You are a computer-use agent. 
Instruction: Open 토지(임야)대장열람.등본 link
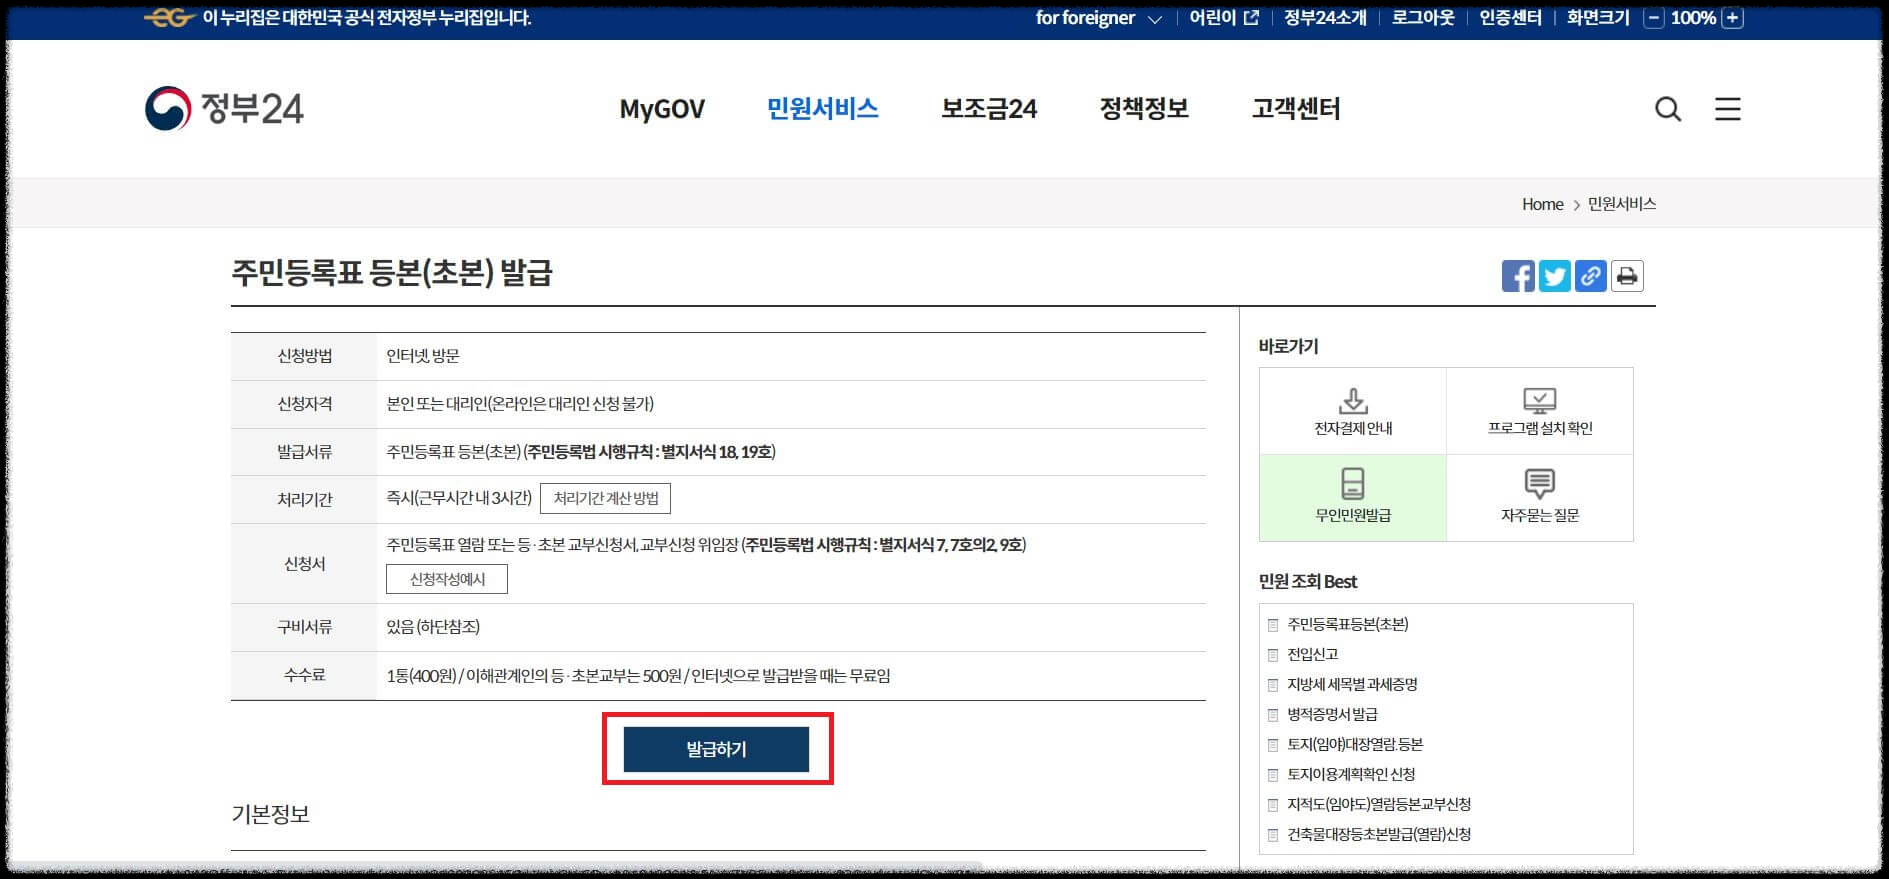[1355, 744]
